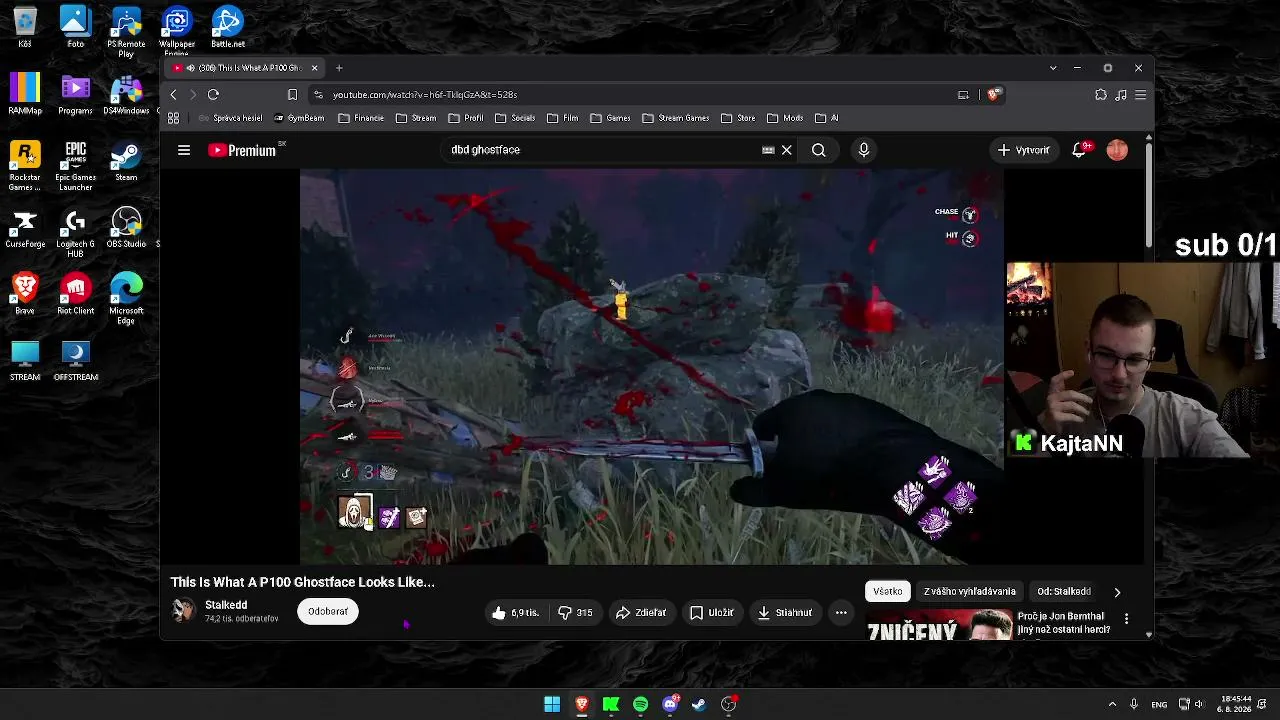The width and height of the screenshot is (1280, 720).
Task: Subscribe using the Odoberať button
Action: click(328, 612)
